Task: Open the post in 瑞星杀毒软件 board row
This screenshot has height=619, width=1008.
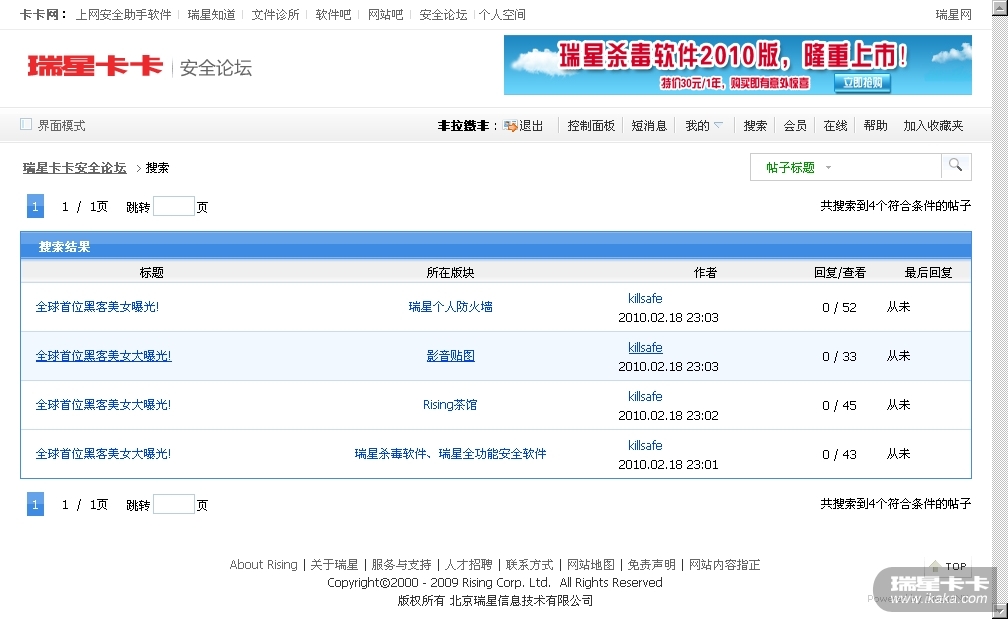Action: pyautogui.click(x=104, y=454)
